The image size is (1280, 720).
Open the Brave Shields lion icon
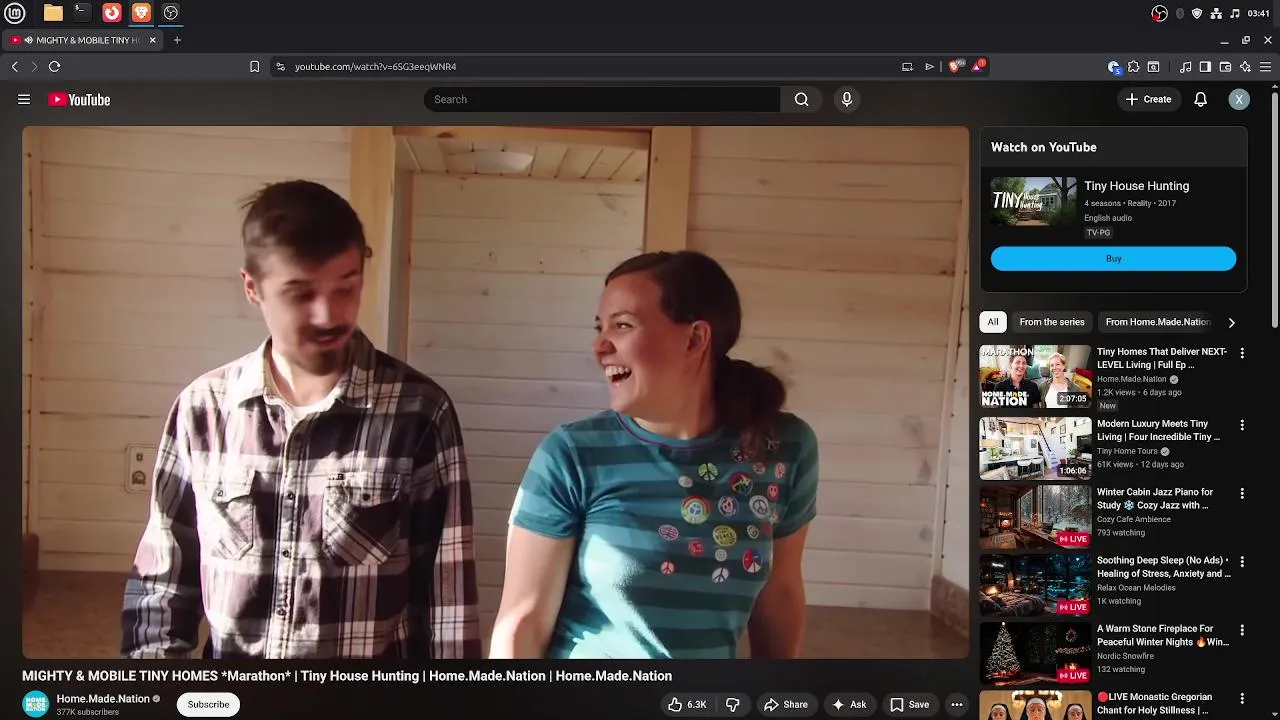click(956, 66)
